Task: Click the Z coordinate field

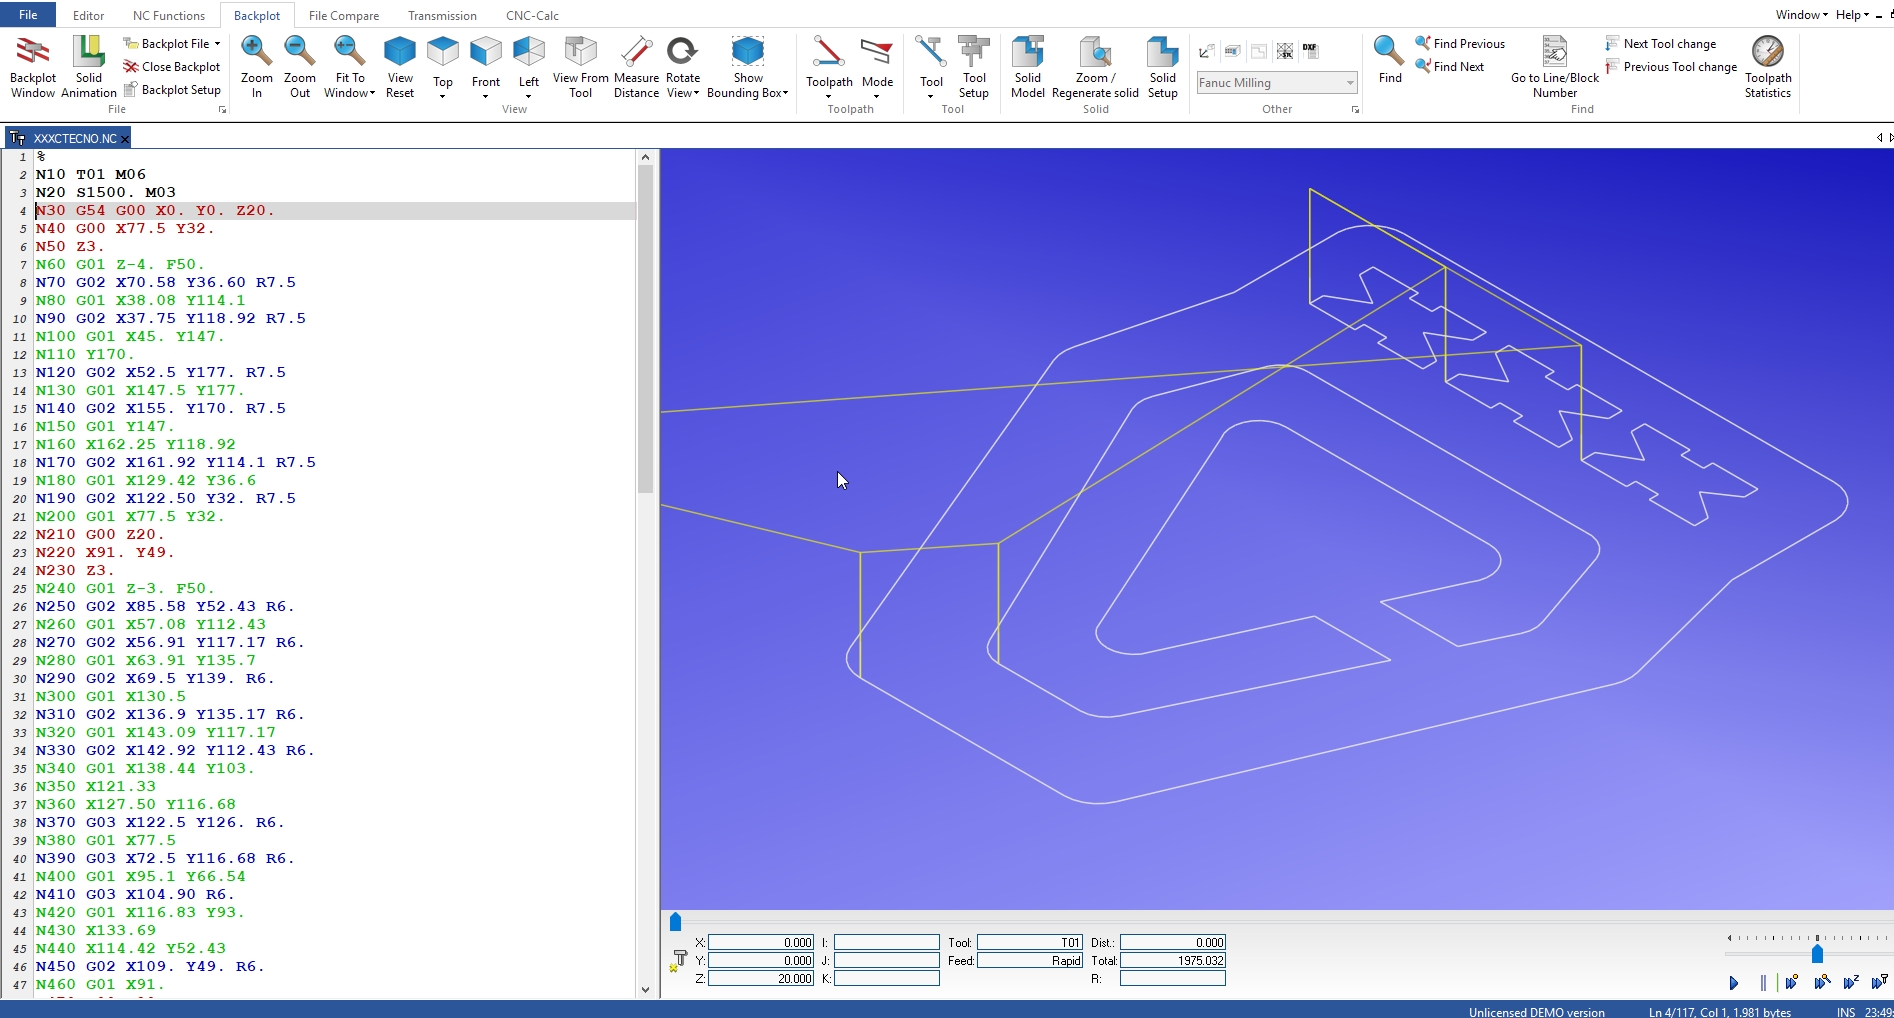Action: 761,978
